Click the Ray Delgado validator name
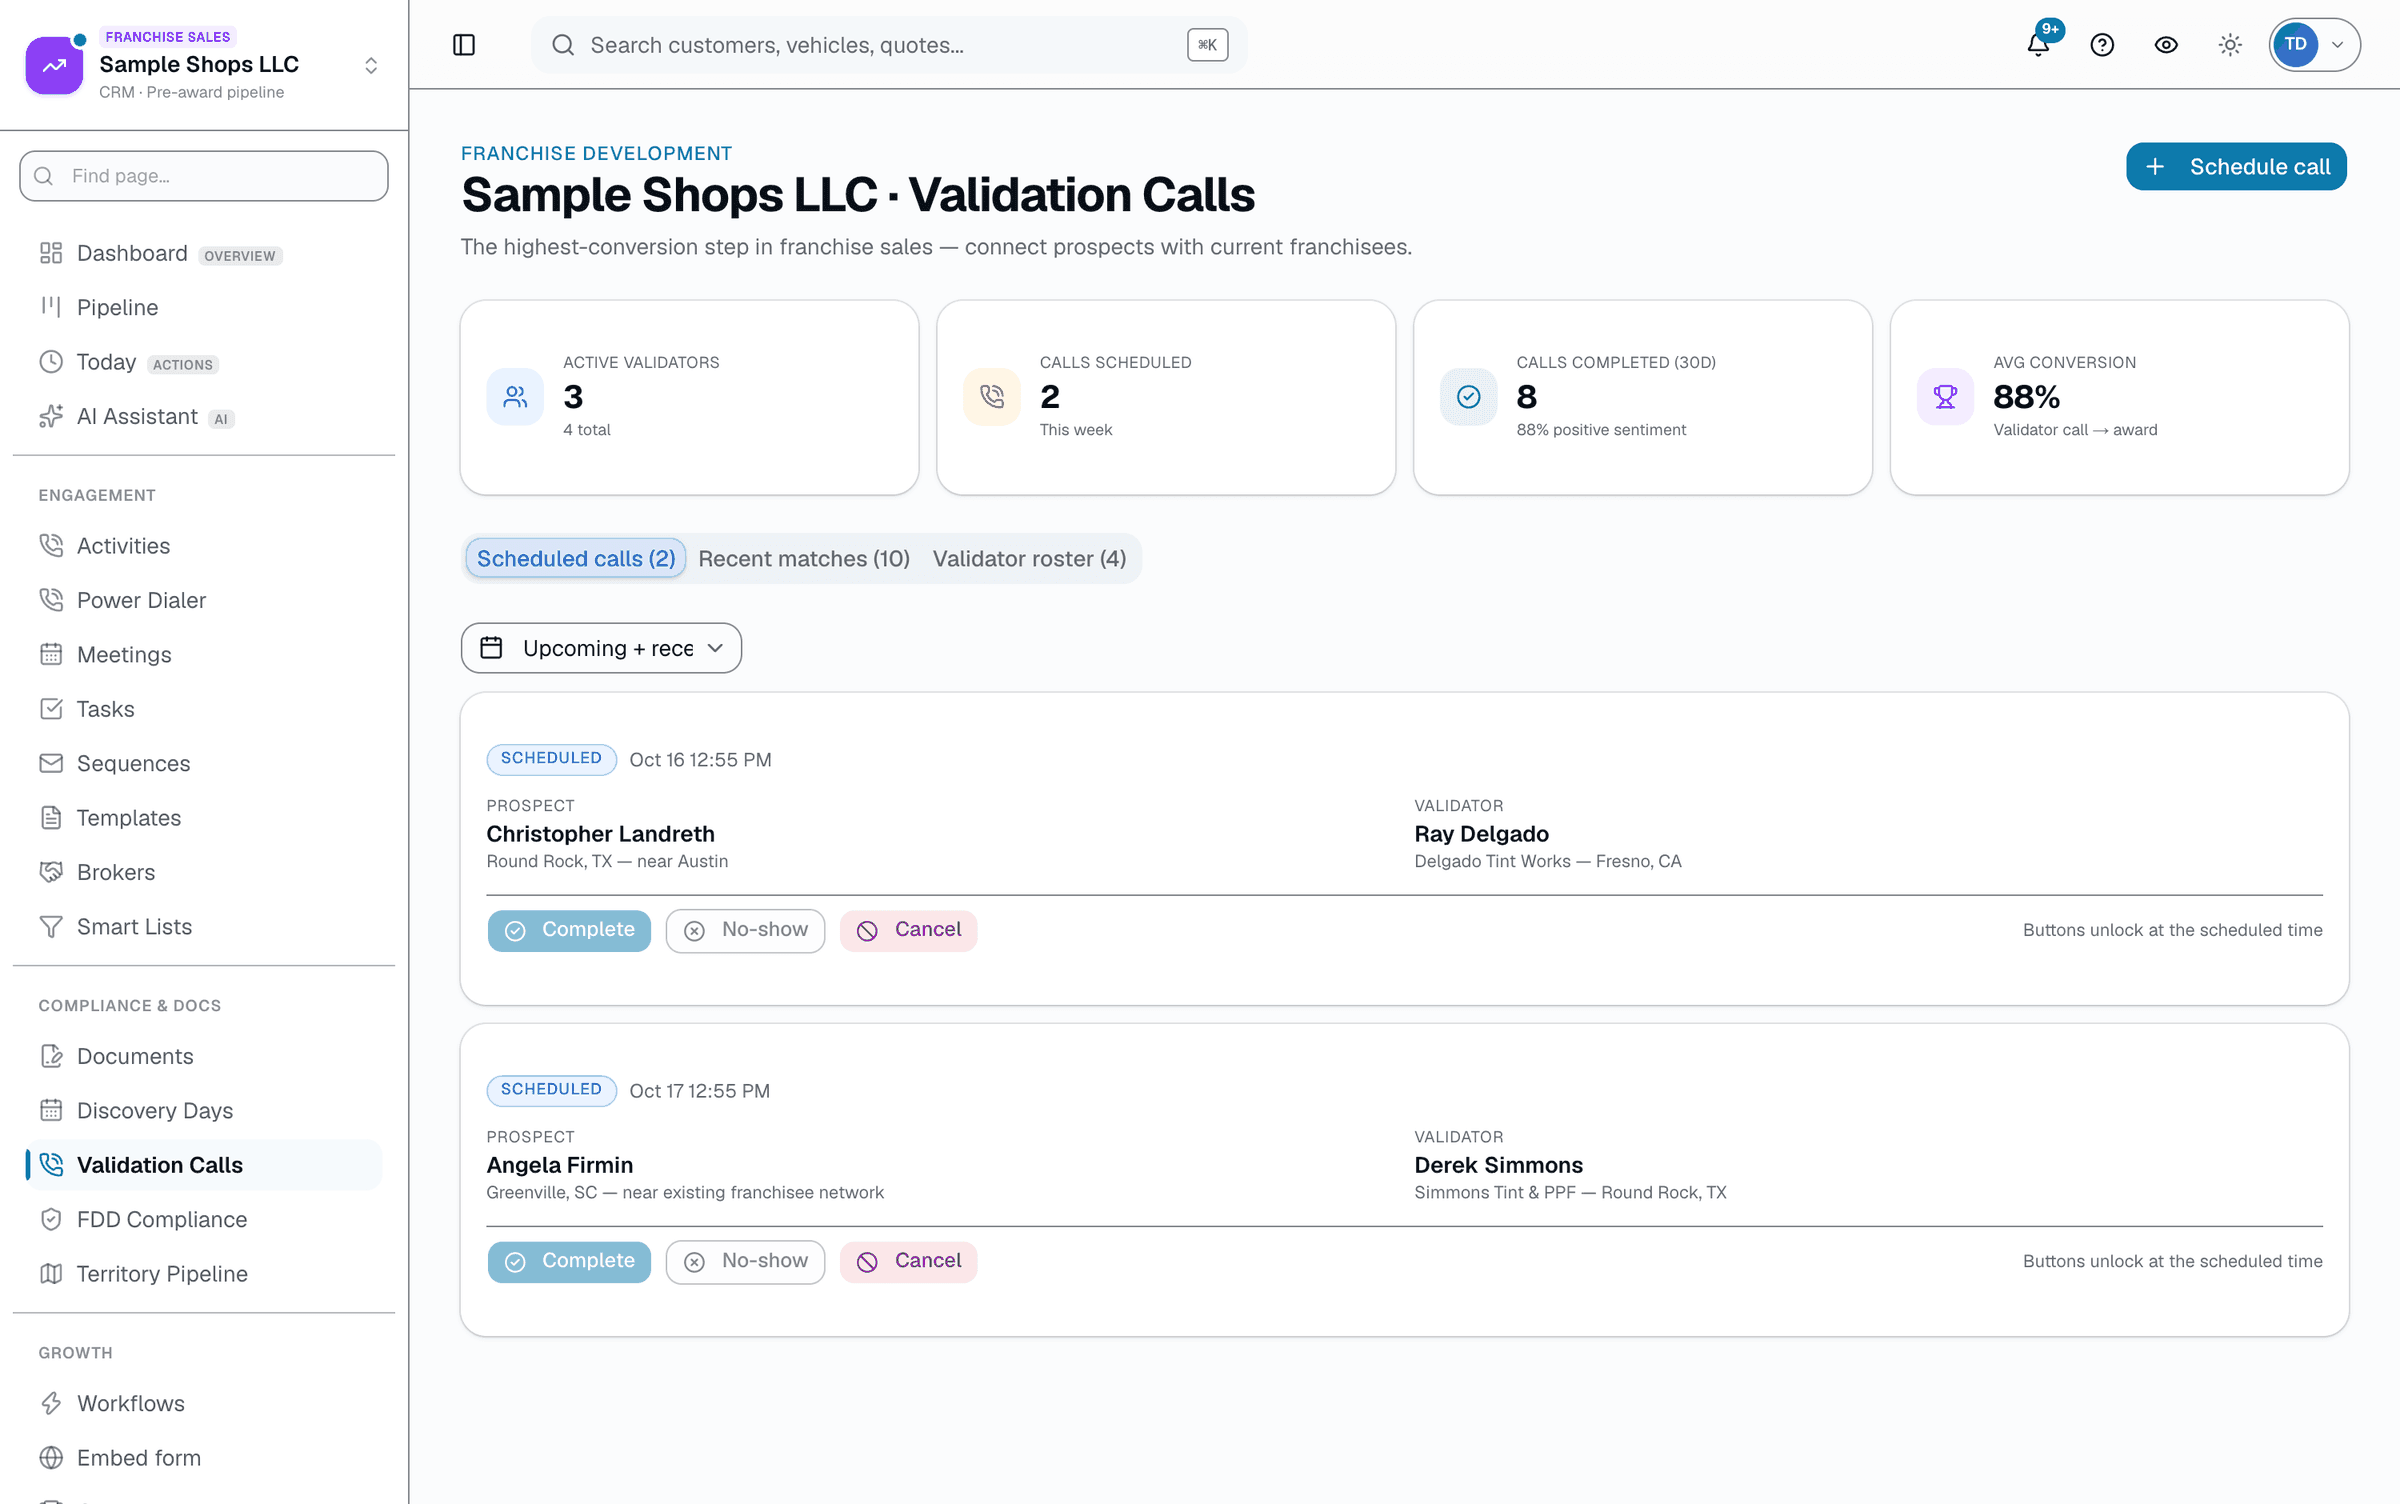Image resolution: width=2400 pixels, height=1504 pixels. pos(1481,834)
